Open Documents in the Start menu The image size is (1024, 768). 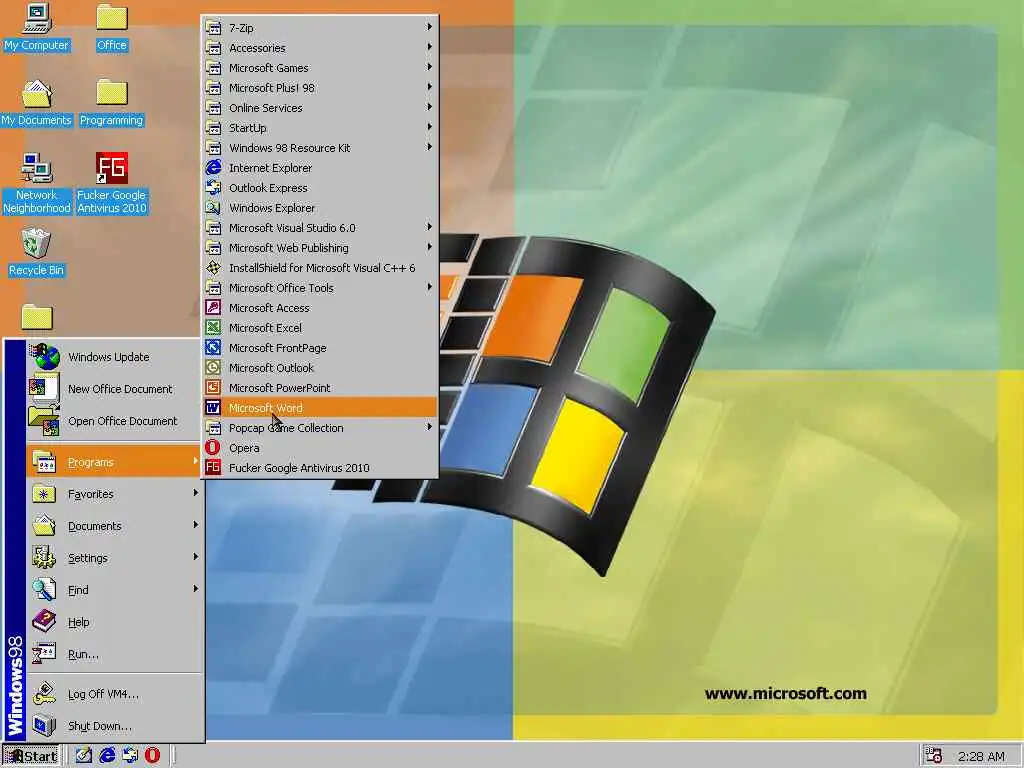click(x=114, y=526)
